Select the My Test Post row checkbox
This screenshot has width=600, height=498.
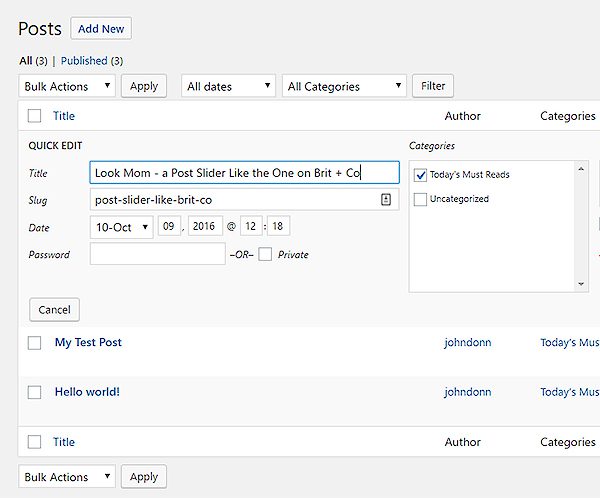35,342
